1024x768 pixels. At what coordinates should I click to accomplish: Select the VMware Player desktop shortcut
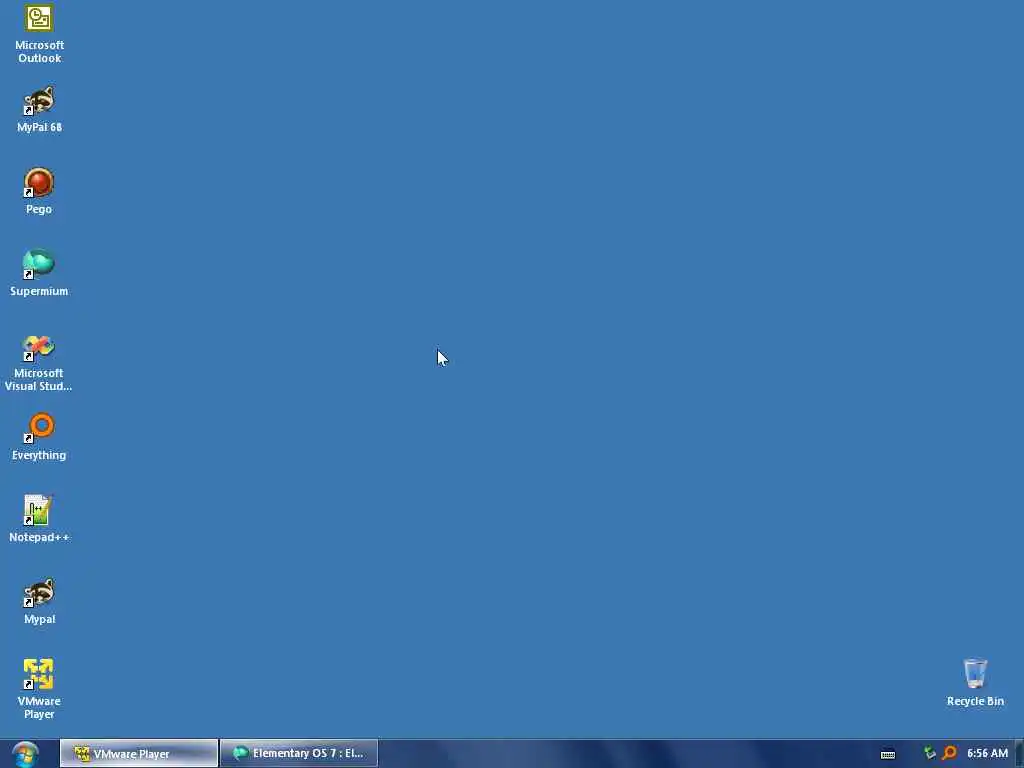click(39, 690)
